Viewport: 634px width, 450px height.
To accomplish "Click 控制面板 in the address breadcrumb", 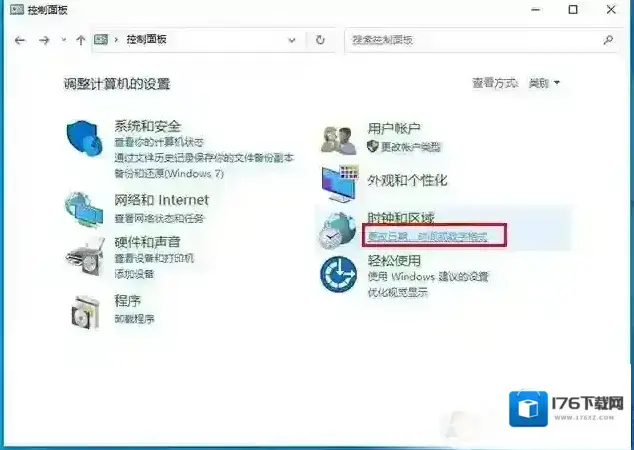I will (x=146, y=39).
